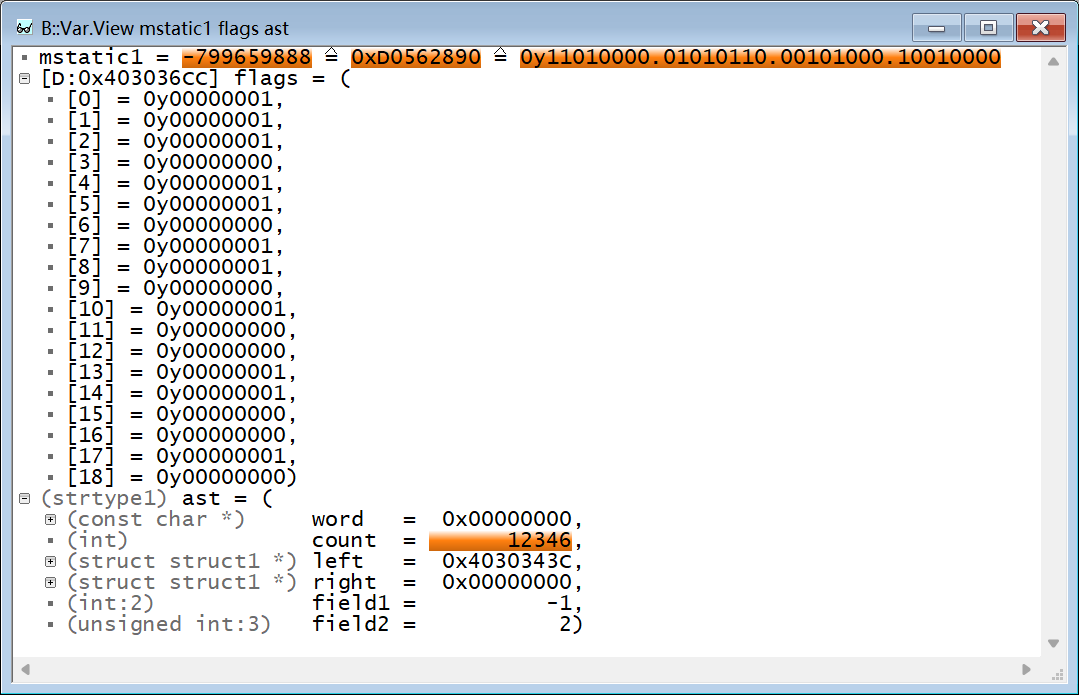Select hex value 0xD0562890
Screen dimensions: 1079x695
[x=416, y=57]
